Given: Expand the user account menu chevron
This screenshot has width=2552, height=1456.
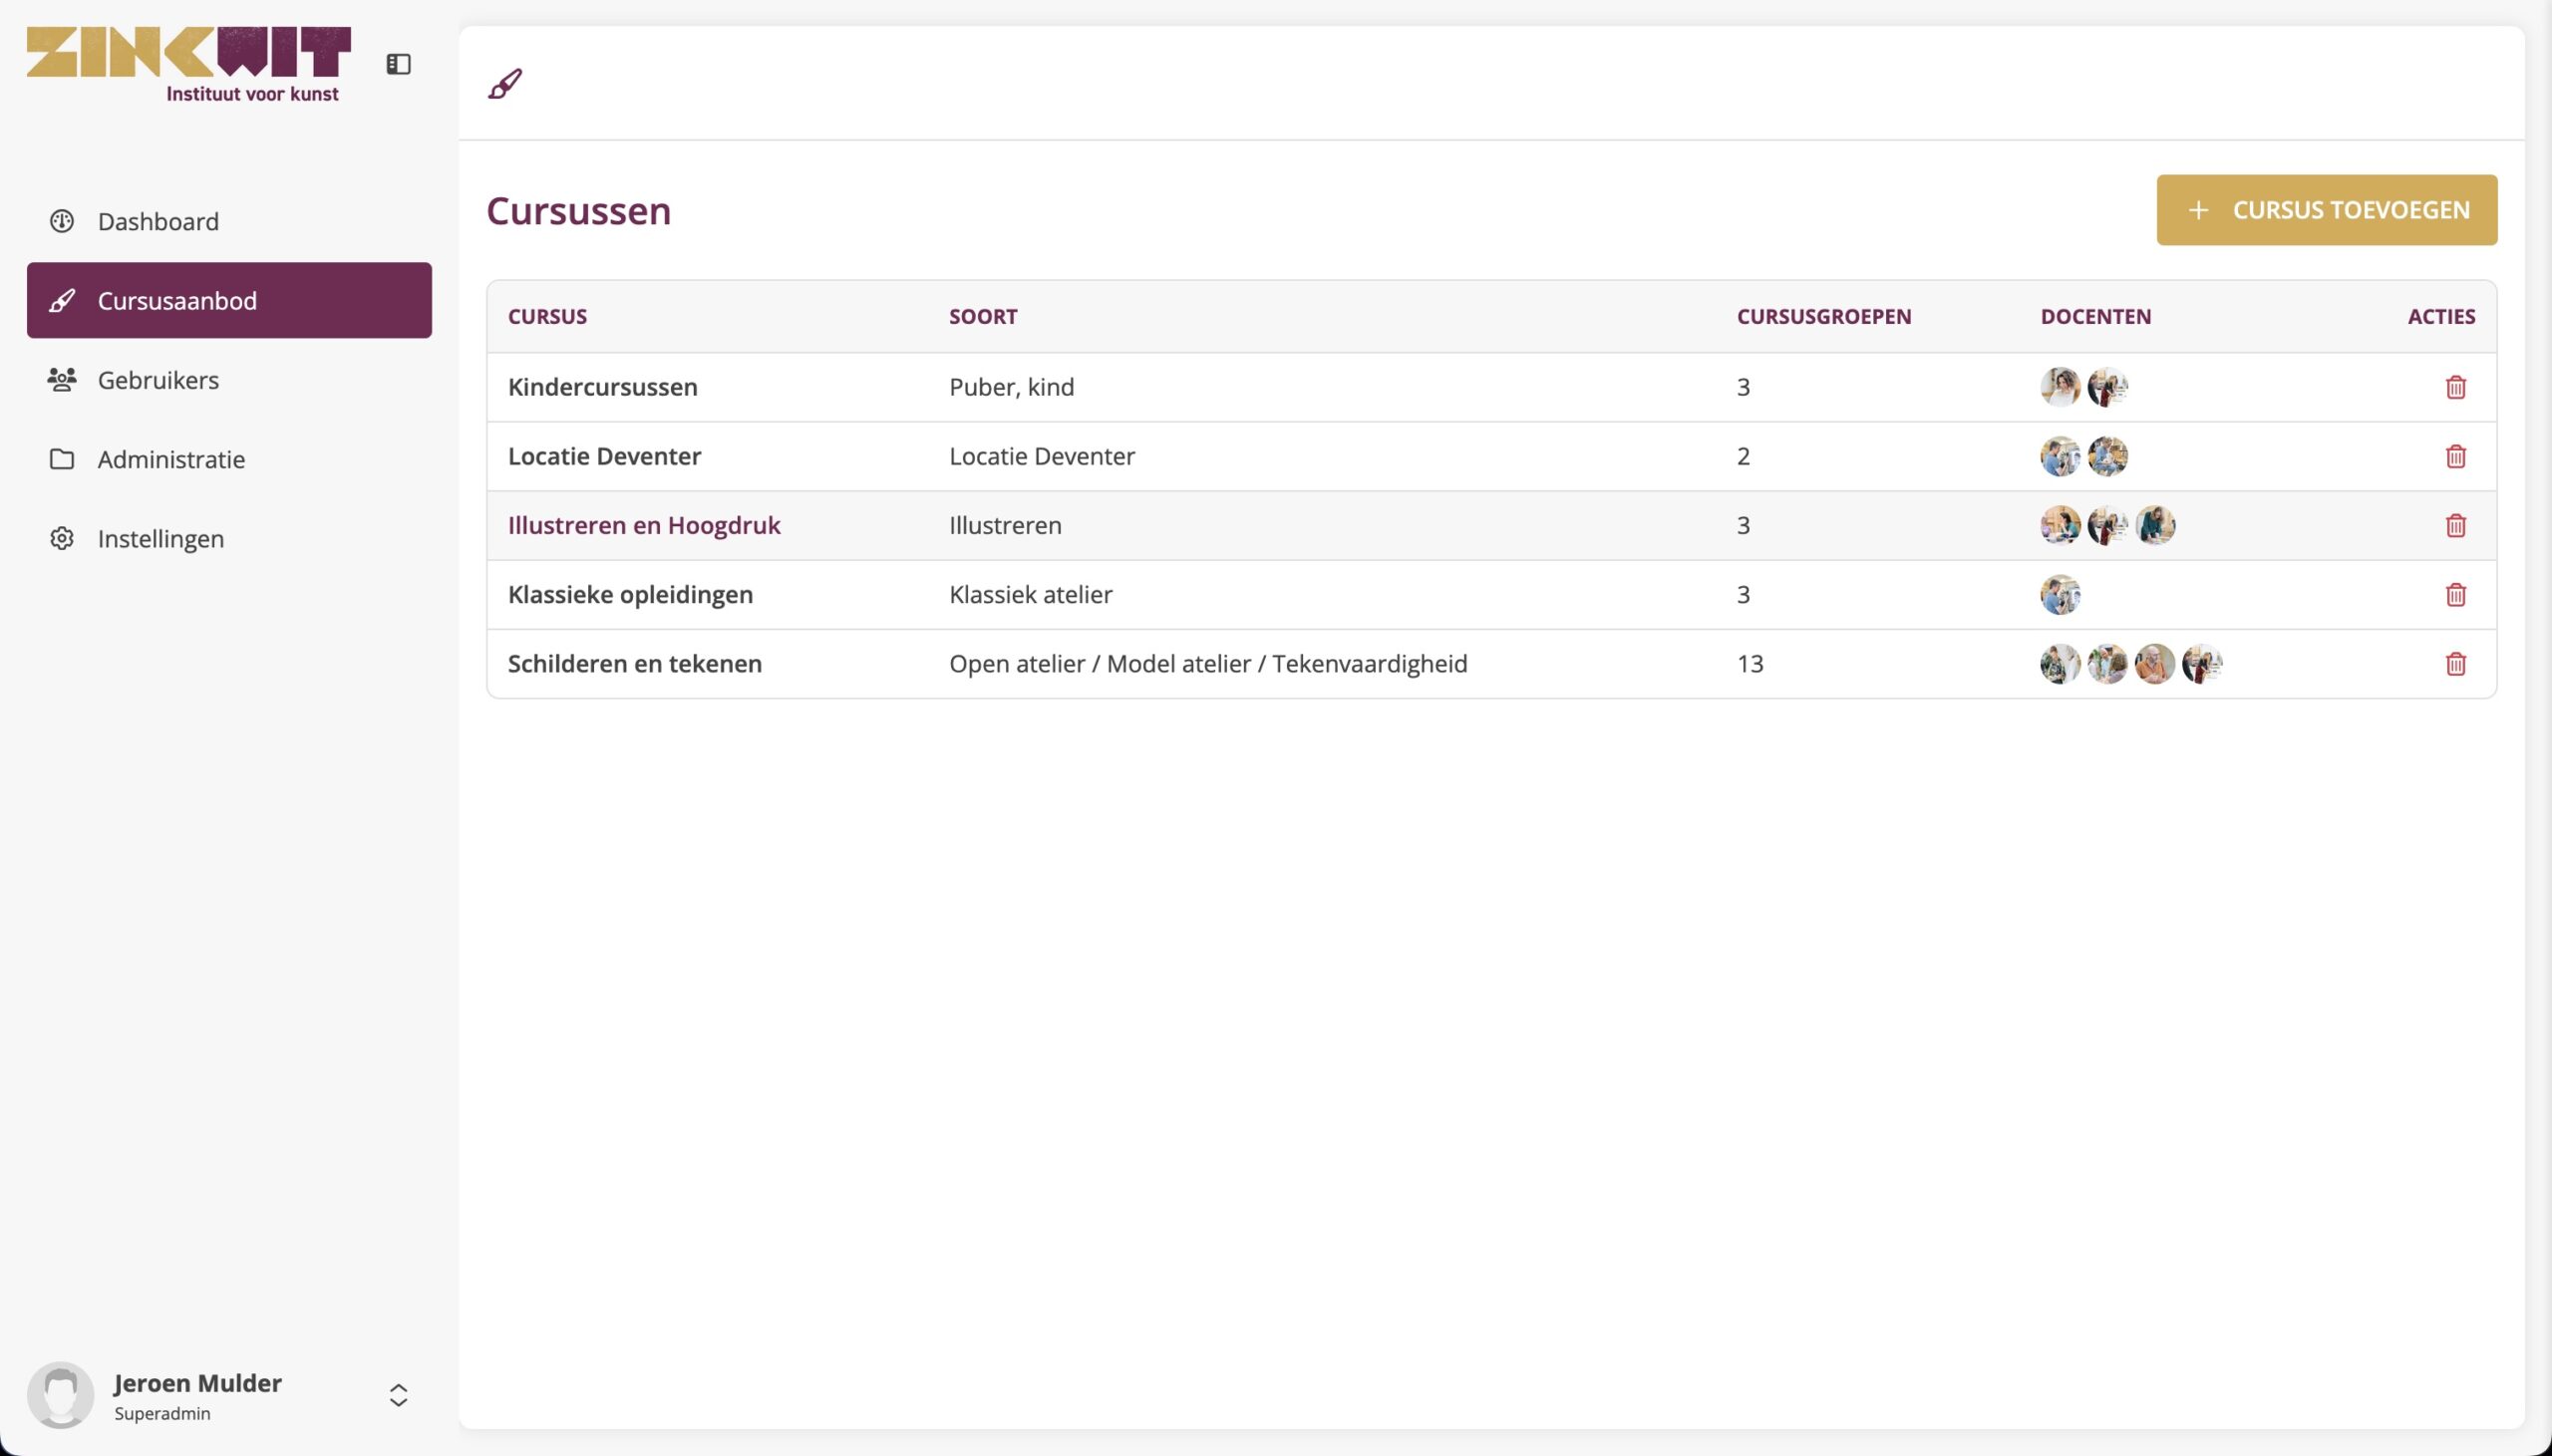Looking at the screenshot, I should 398,1395.
